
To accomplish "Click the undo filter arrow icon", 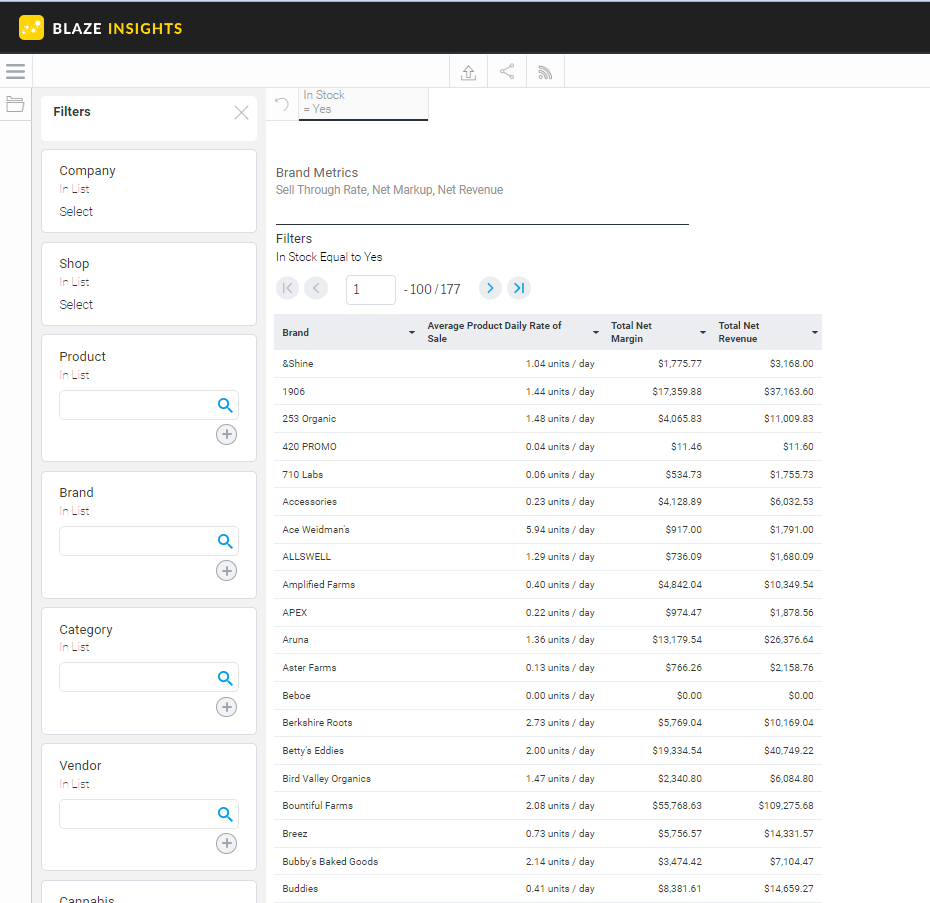I will coord(282,104).
